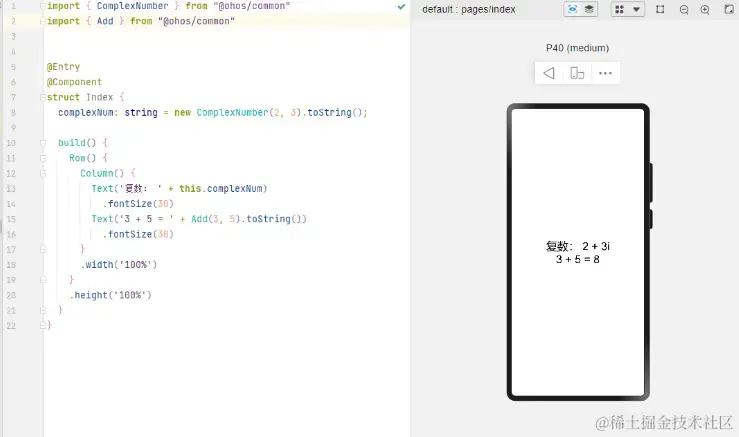Toggle the component inspector eye icon
This screenshot has width=739, height=437.
(x=572, y=9)
